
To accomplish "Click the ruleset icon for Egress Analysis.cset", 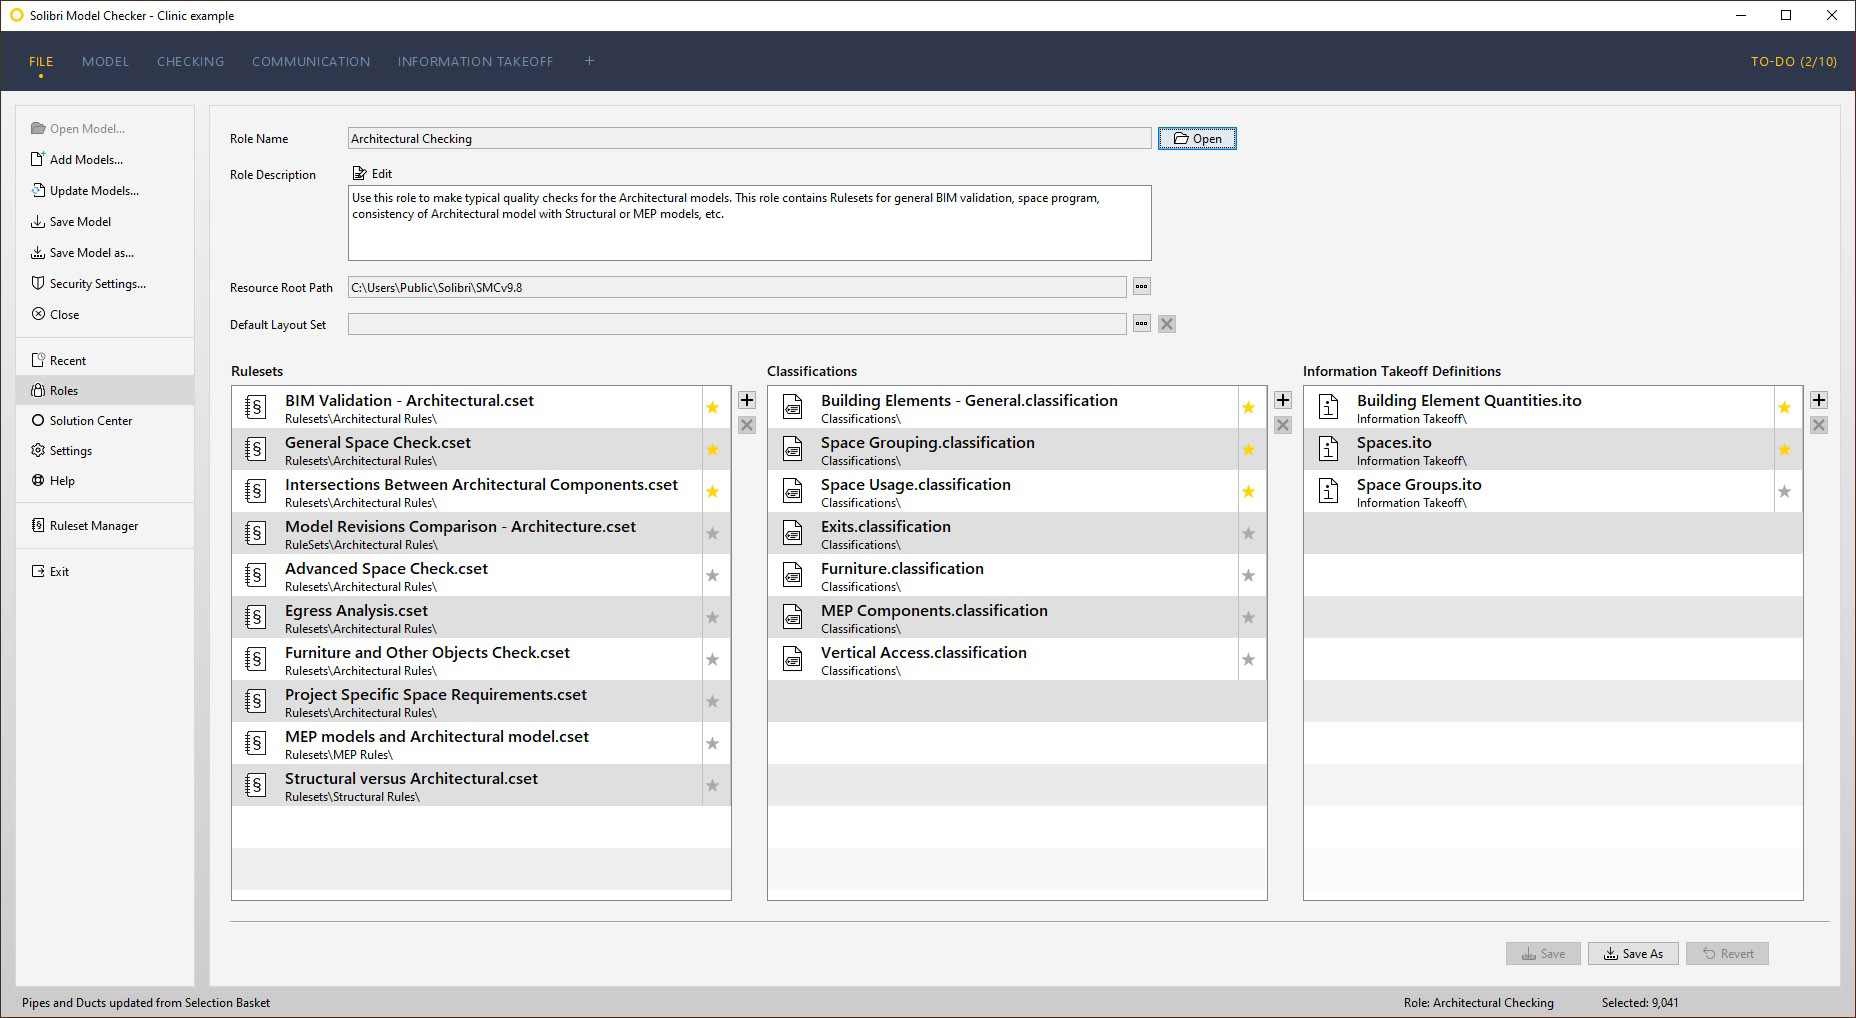I will coord(256,617).
